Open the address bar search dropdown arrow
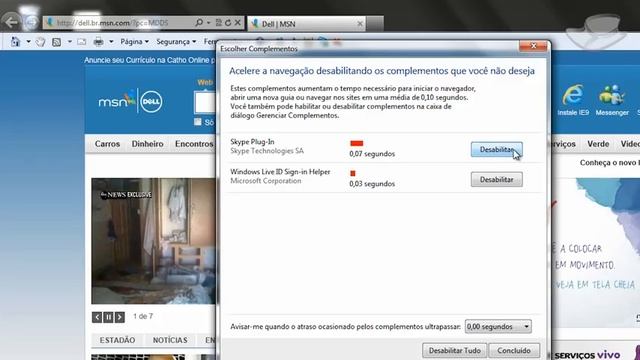640x360 pixels. [209, 23]
